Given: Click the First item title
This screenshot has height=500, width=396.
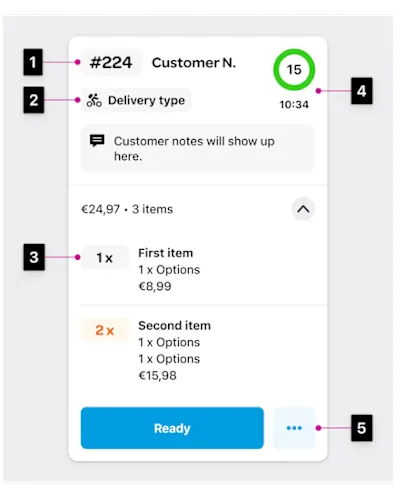Looking at the screenshot, I should point(166,253).
